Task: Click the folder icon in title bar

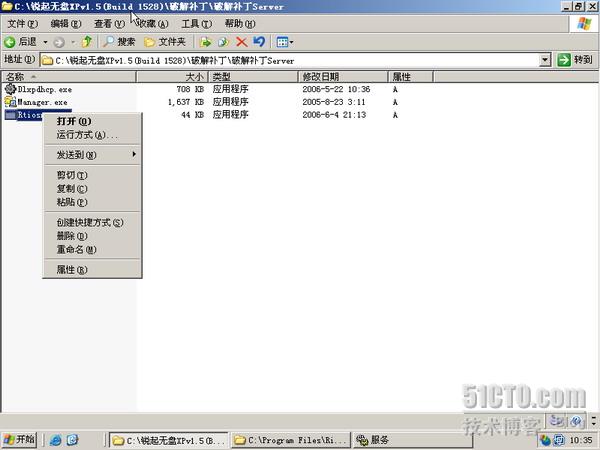Action: [x=7, y=7]
